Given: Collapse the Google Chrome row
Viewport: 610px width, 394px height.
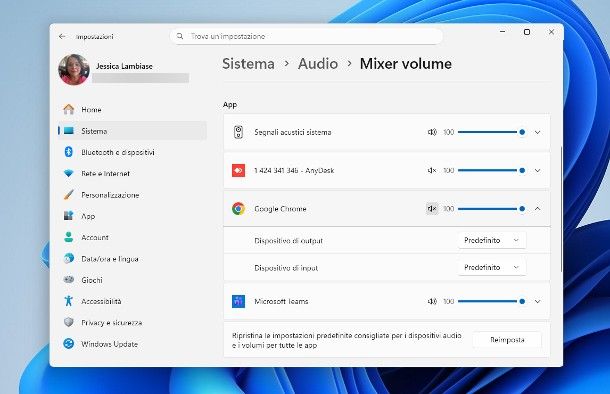Looking at the screenshot, I should click(x=537, y=209).
